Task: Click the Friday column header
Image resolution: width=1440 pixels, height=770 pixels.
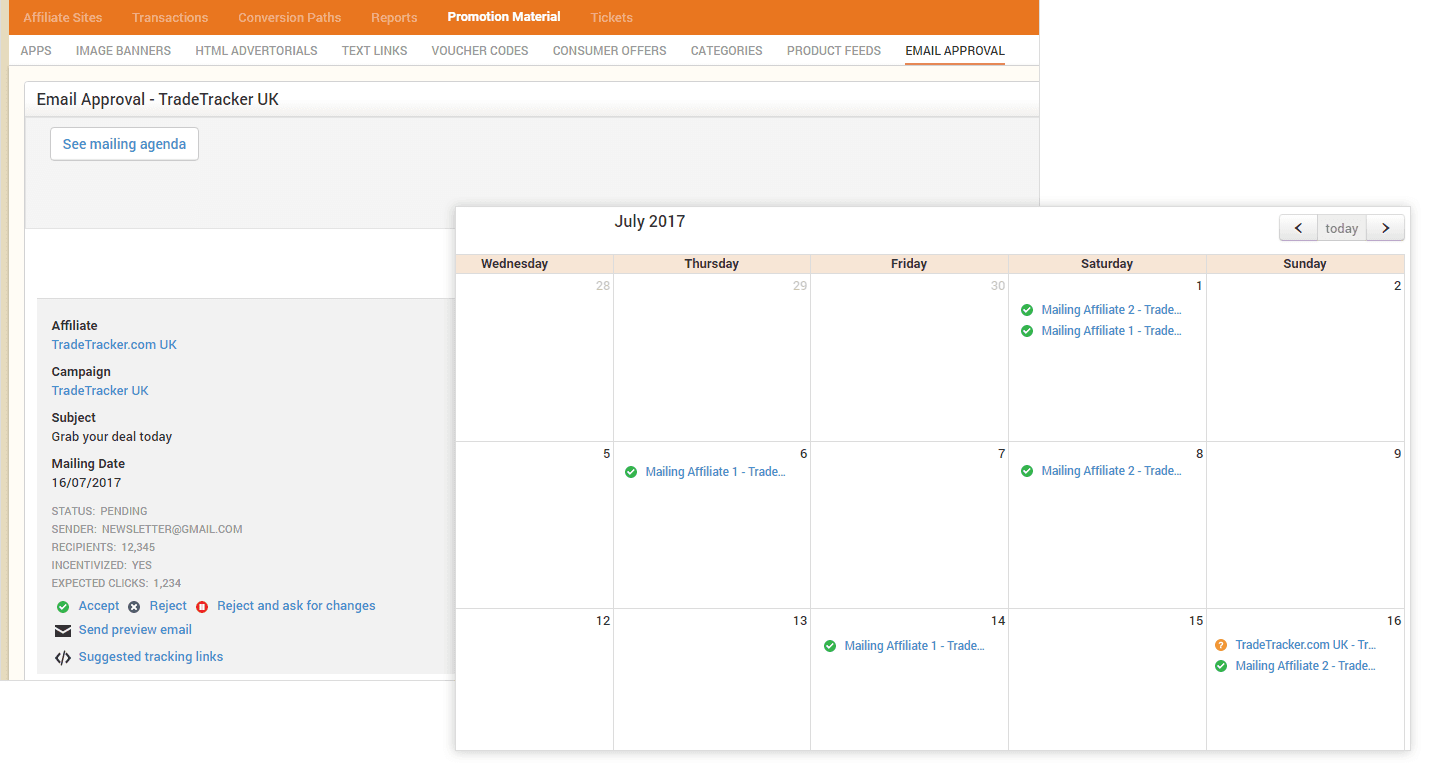Action: (909, 264)
